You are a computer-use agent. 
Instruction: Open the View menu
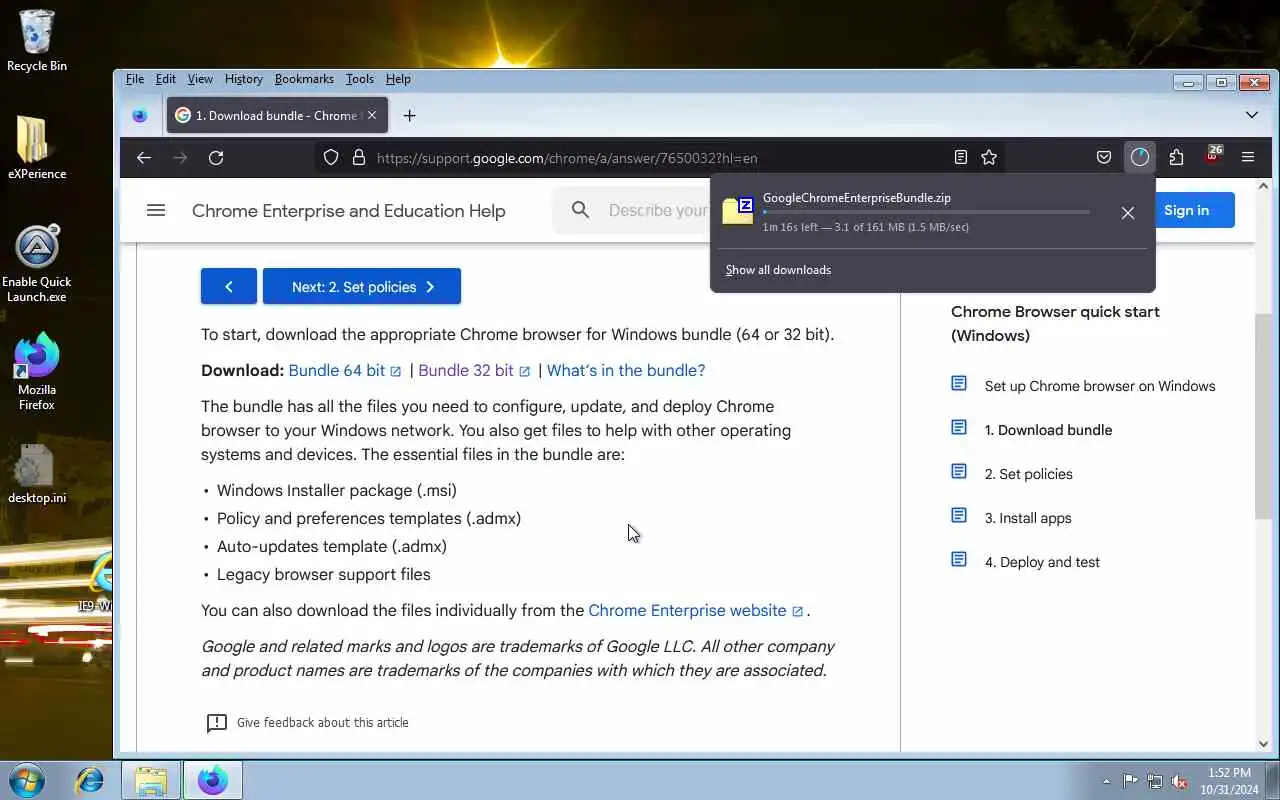pyautogui.click(x=200, y=79)
